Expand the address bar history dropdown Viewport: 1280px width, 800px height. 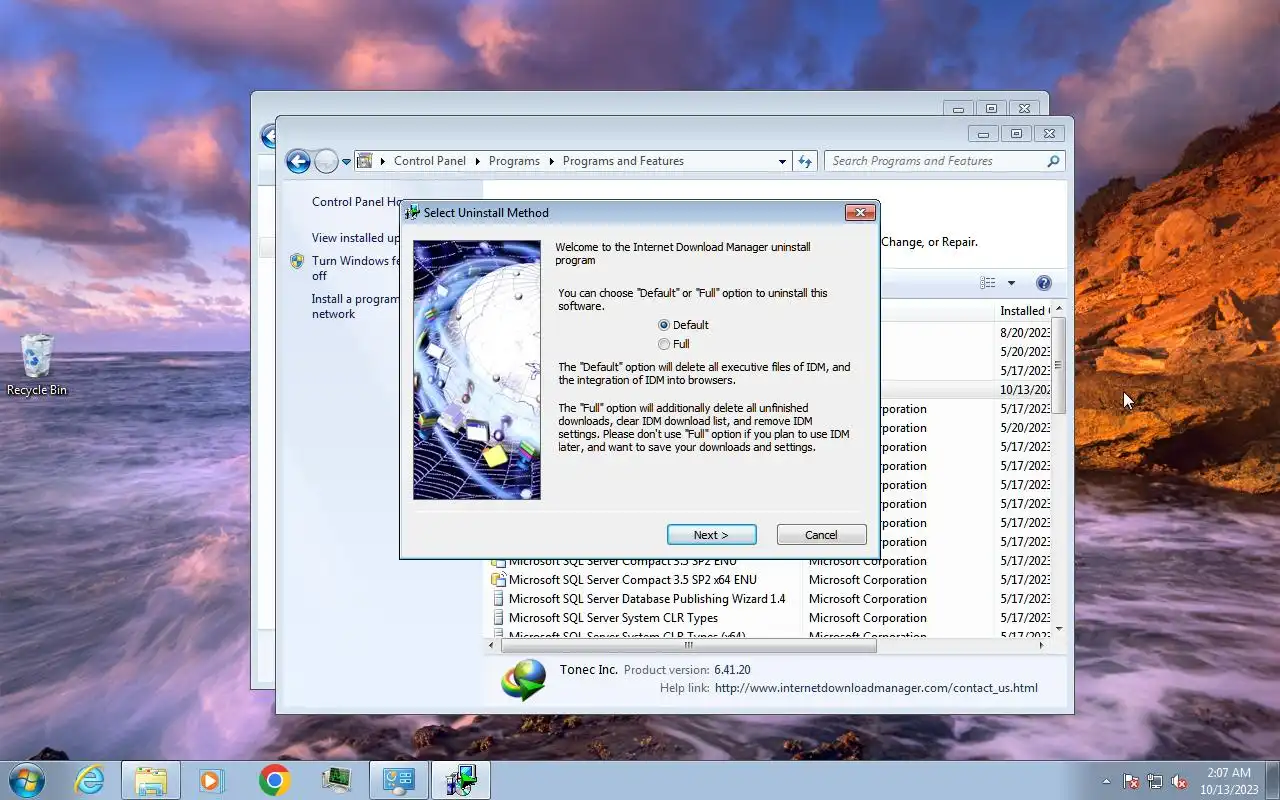pyautogui.click(x=782, y=161)
